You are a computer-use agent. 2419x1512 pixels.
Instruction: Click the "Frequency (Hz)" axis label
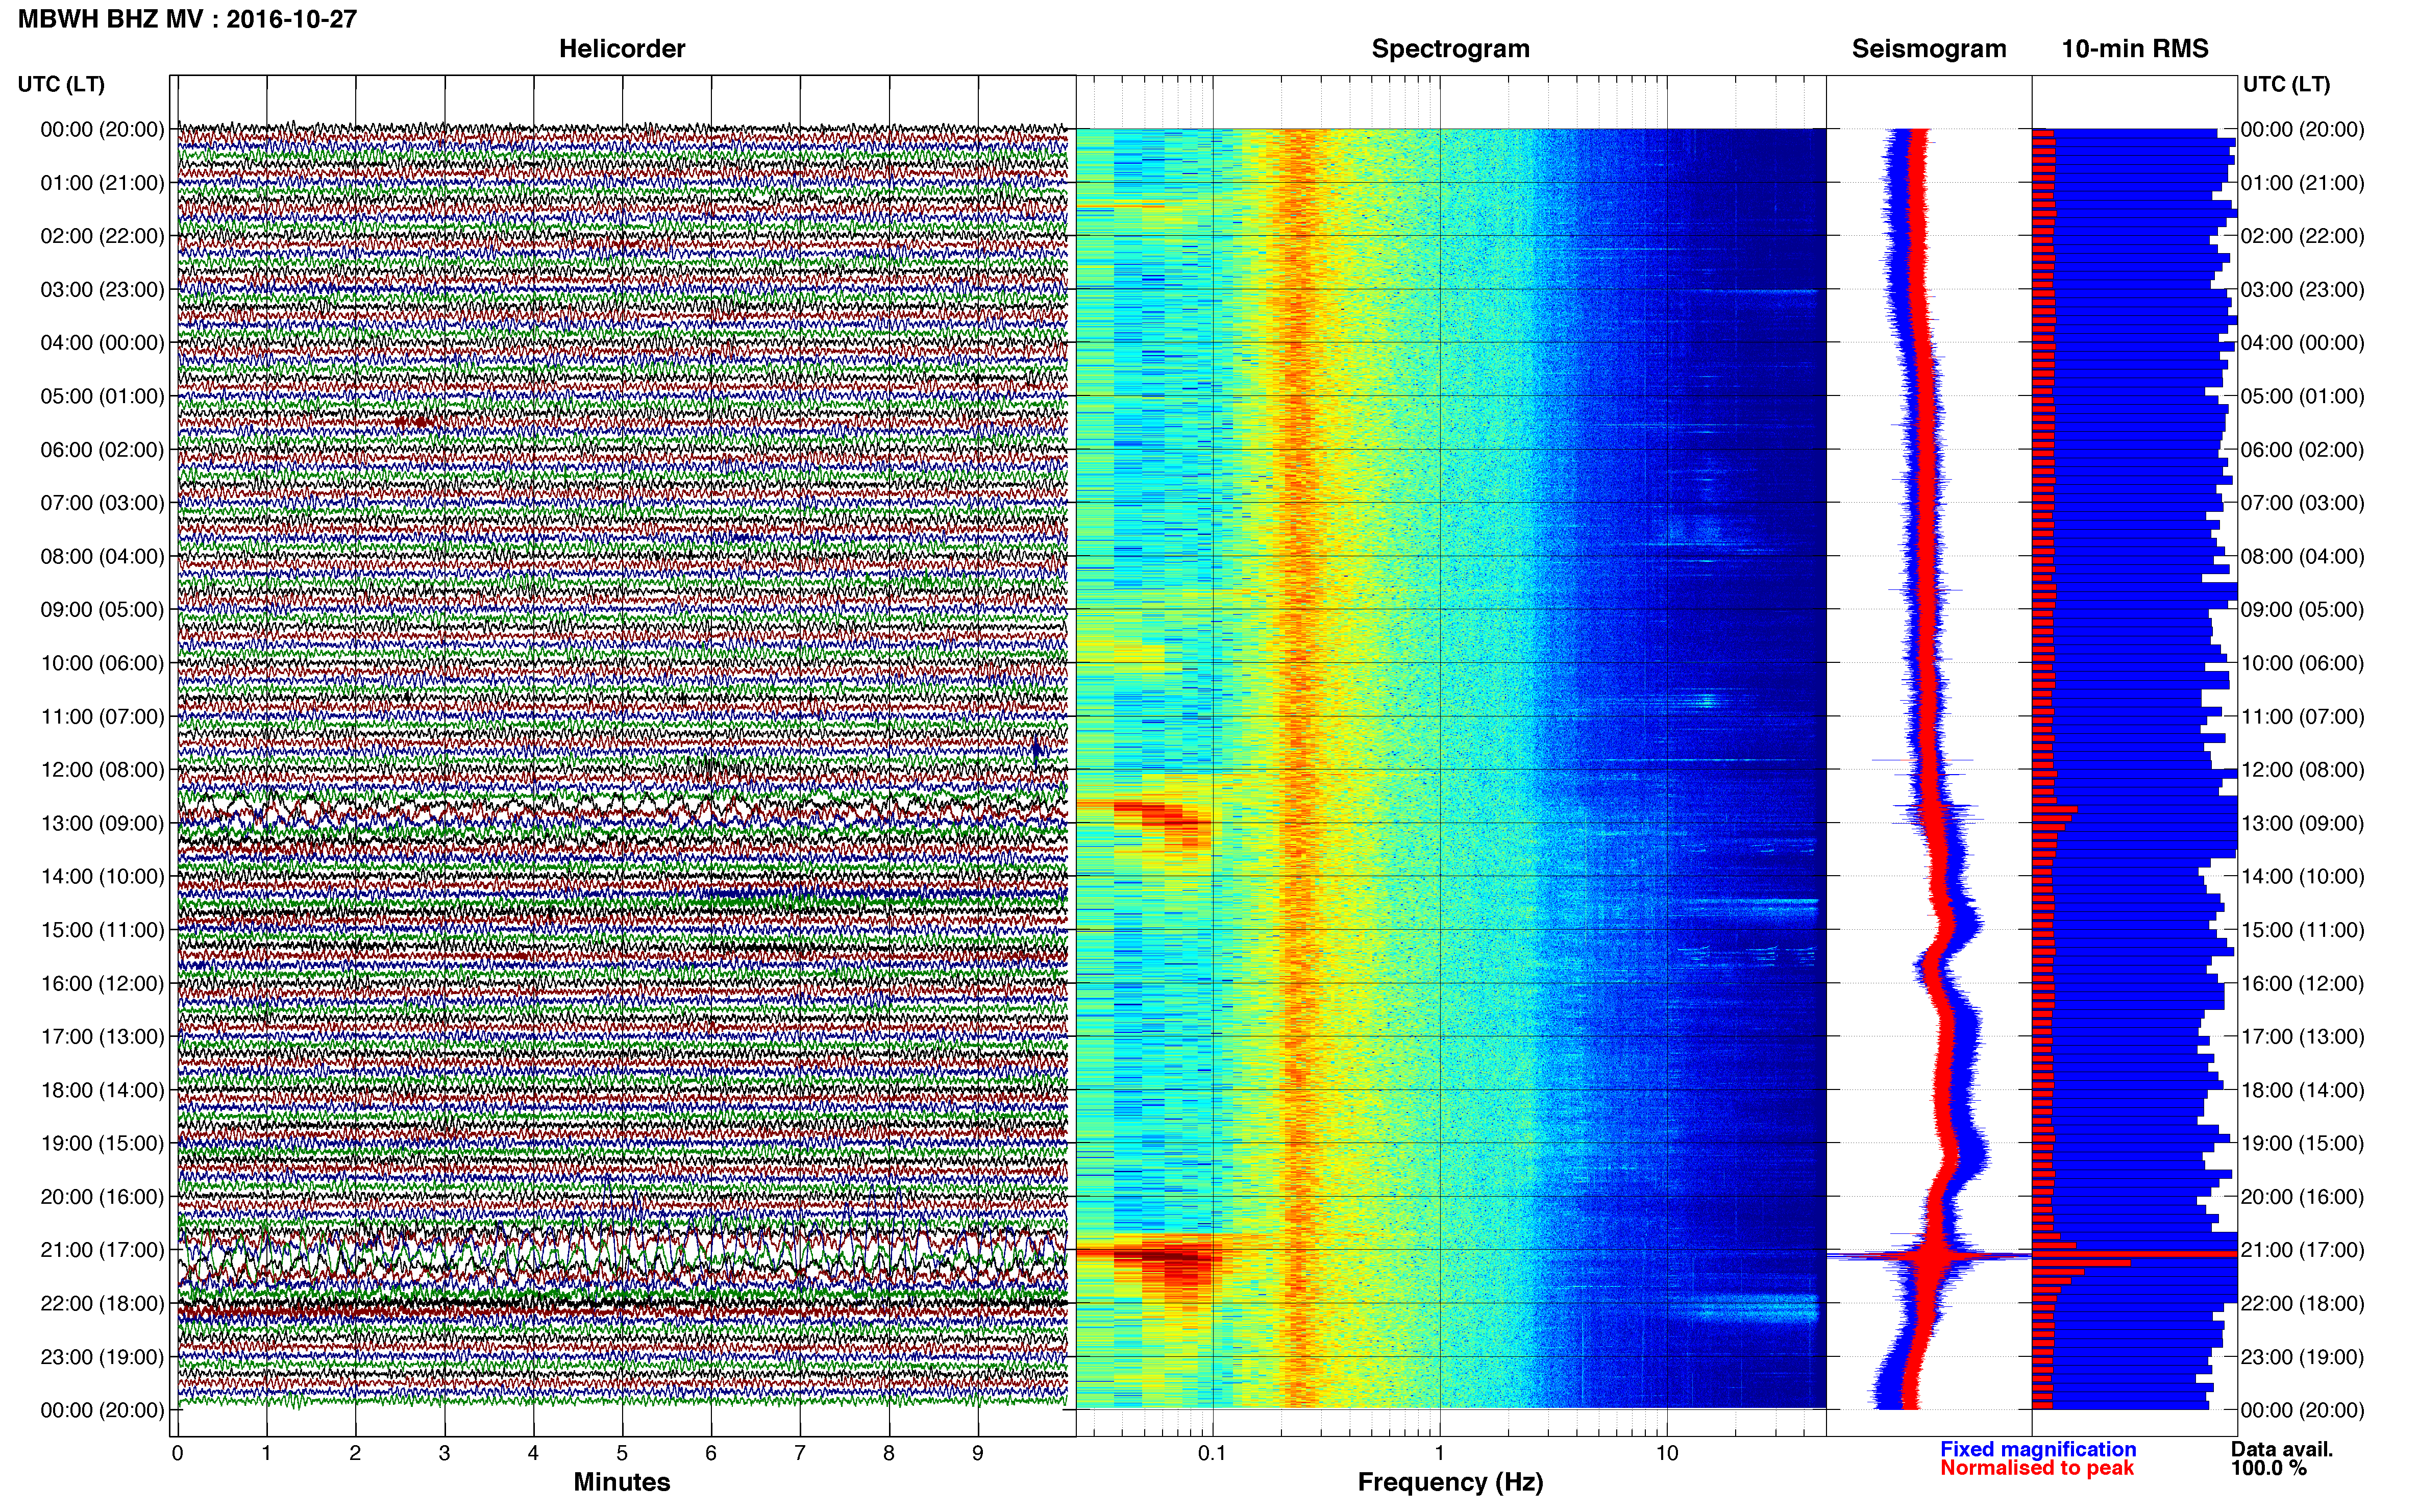tap(1450, 1482)
